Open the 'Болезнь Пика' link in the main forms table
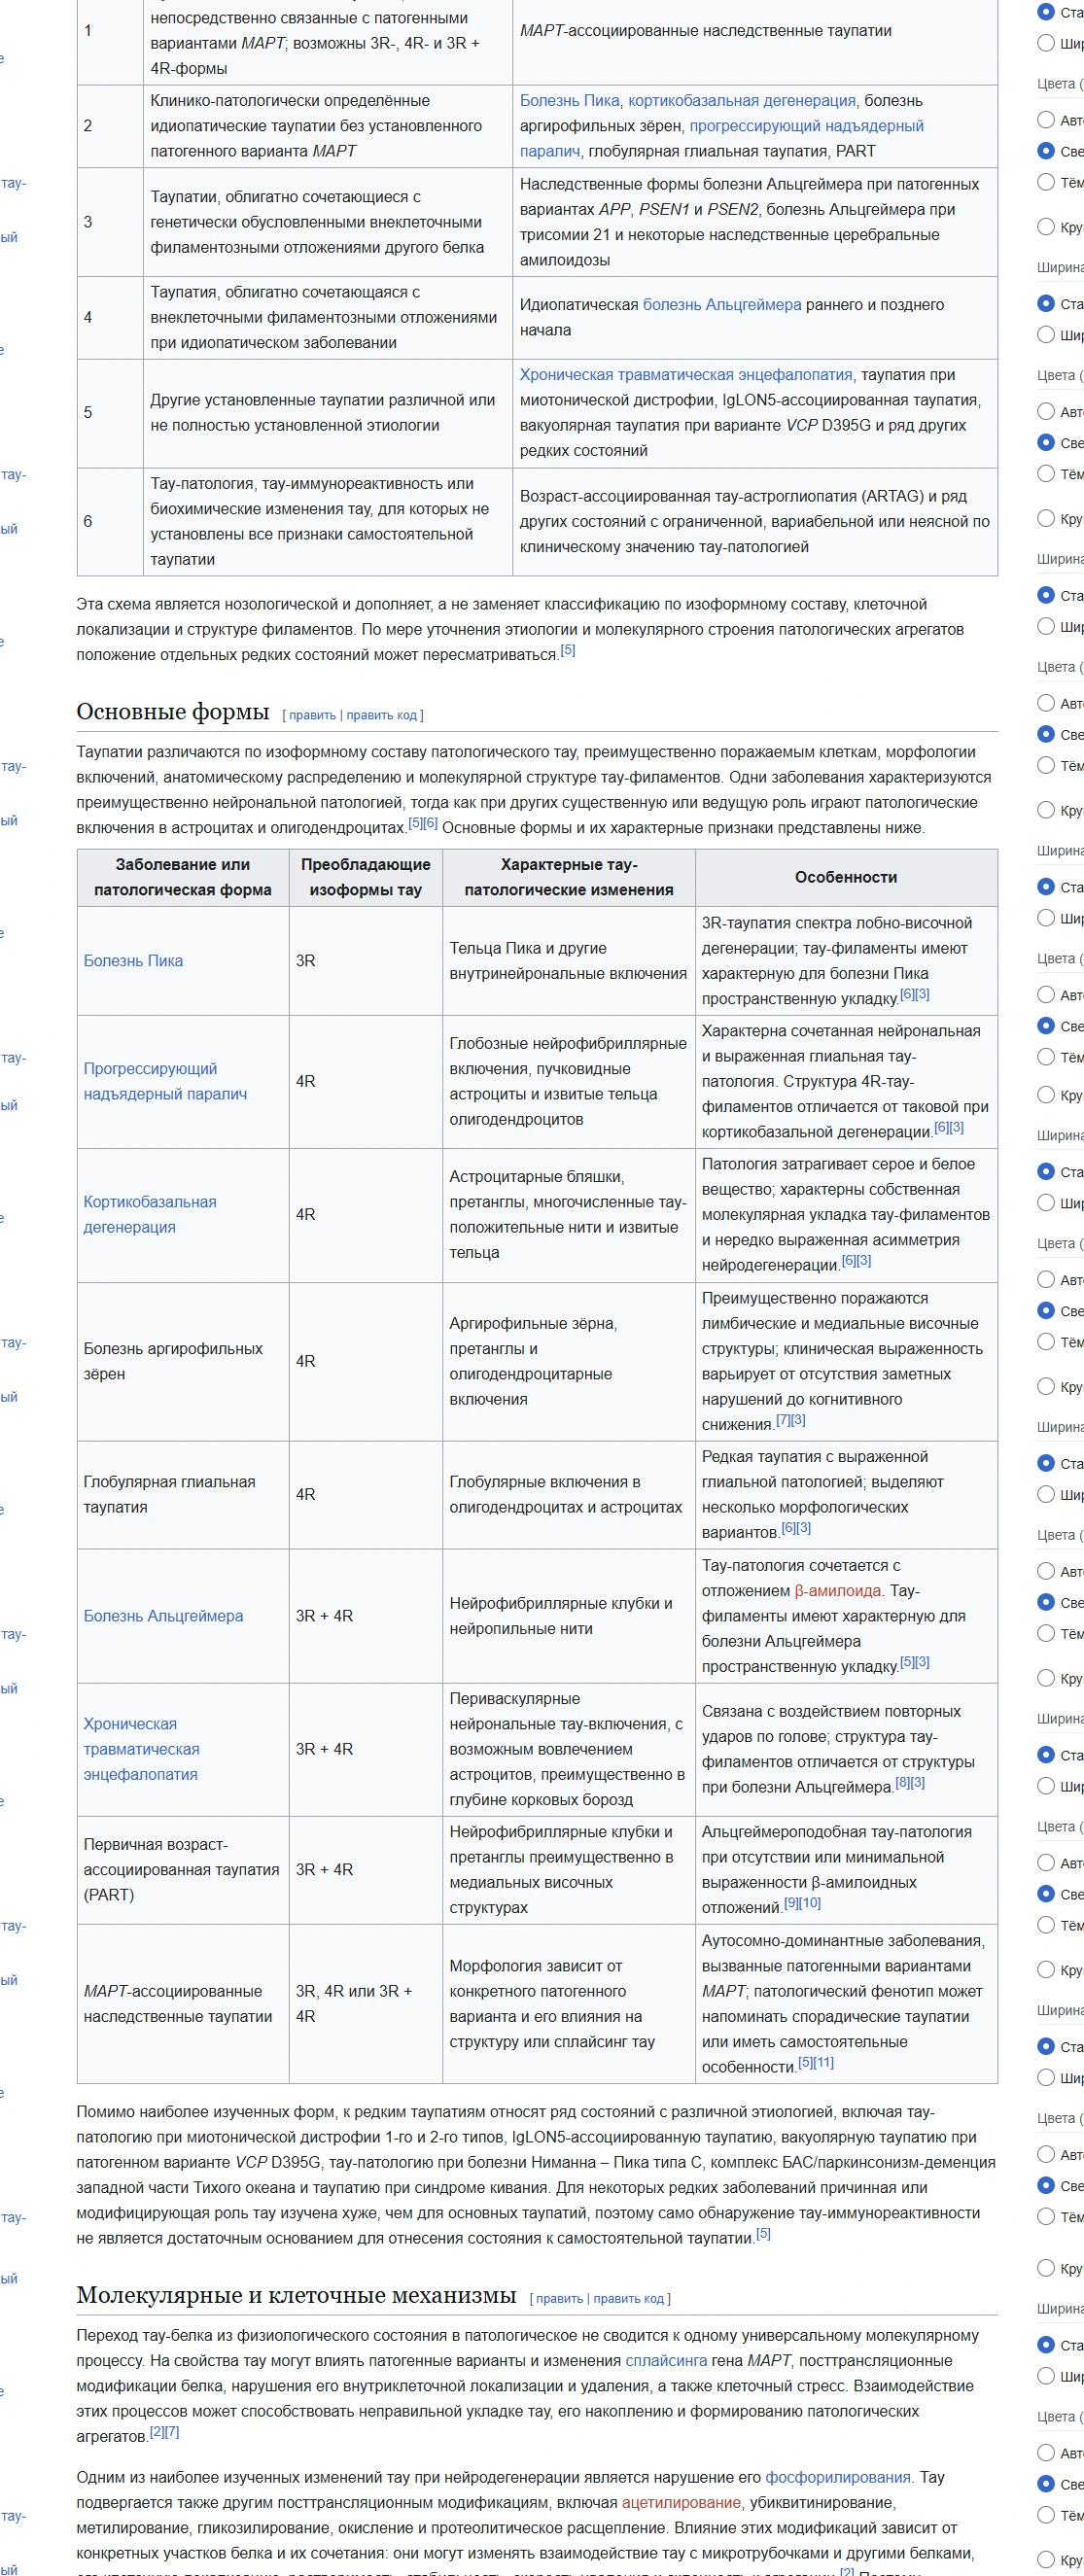1084x2576 pixels. point(133,961)
